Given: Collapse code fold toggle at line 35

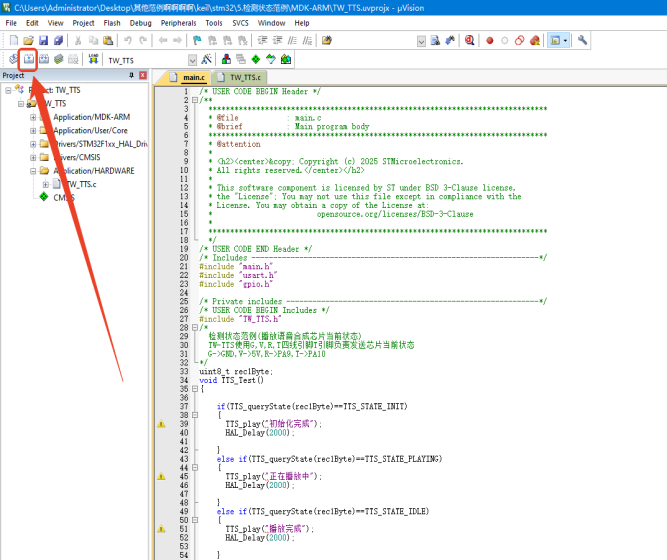Looking at the screenshot, I should [x=196, y=388].
